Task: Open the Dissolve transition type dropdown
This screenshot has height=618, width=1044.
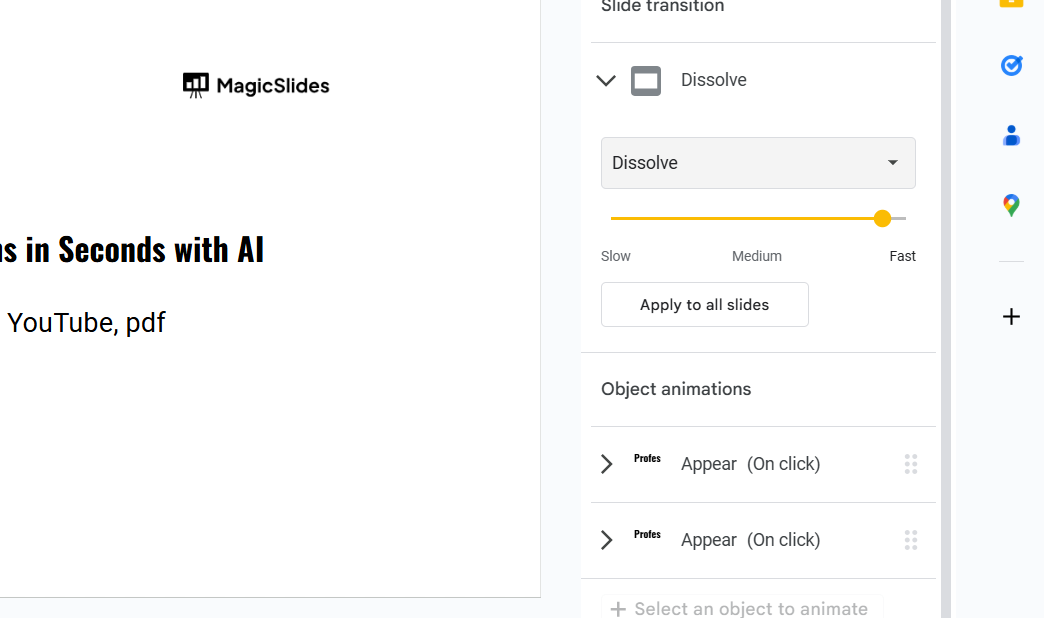Action: (758, 163)
